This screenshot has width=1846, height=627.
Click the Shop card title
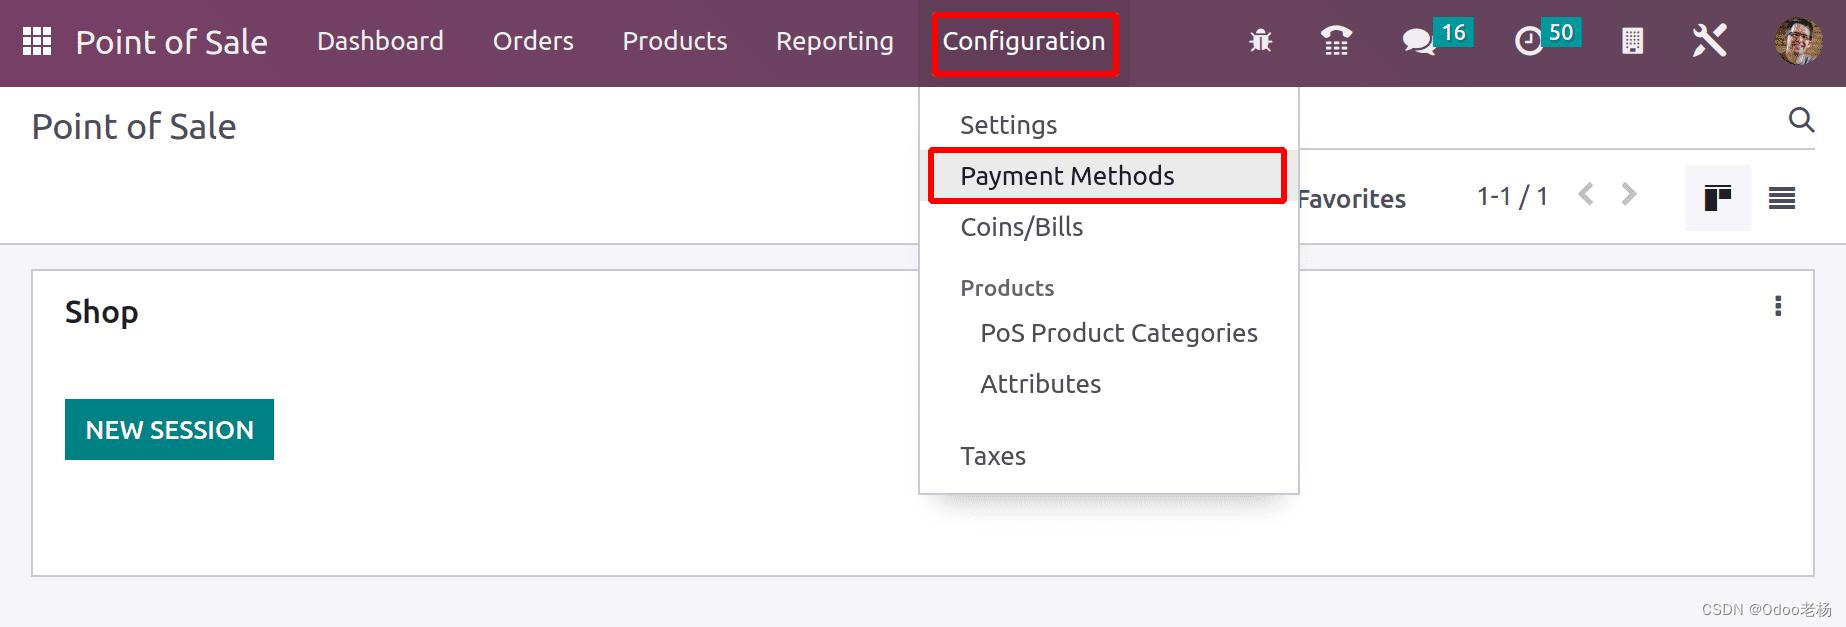101,312
